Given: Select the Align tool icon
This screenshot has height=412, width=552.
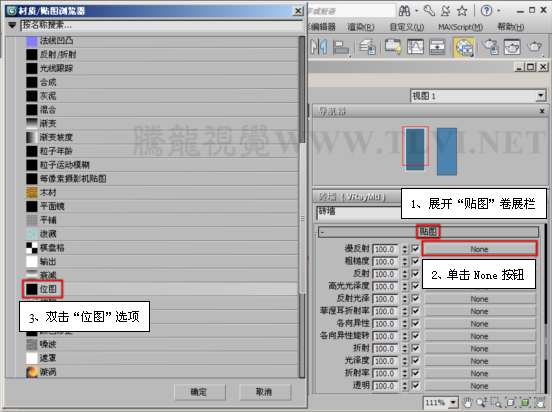Looking at the screenshot, I should click(340, 47).
